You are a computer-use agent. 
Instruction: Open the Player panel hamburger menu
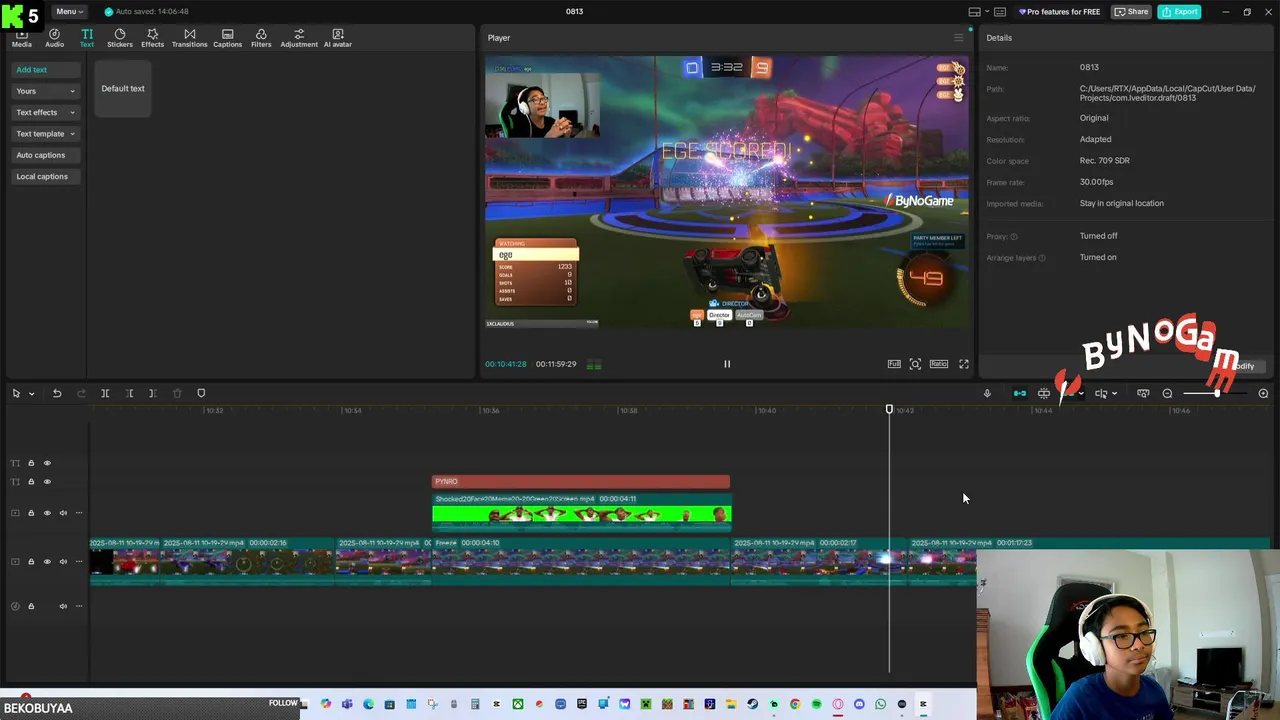(958, 38)
